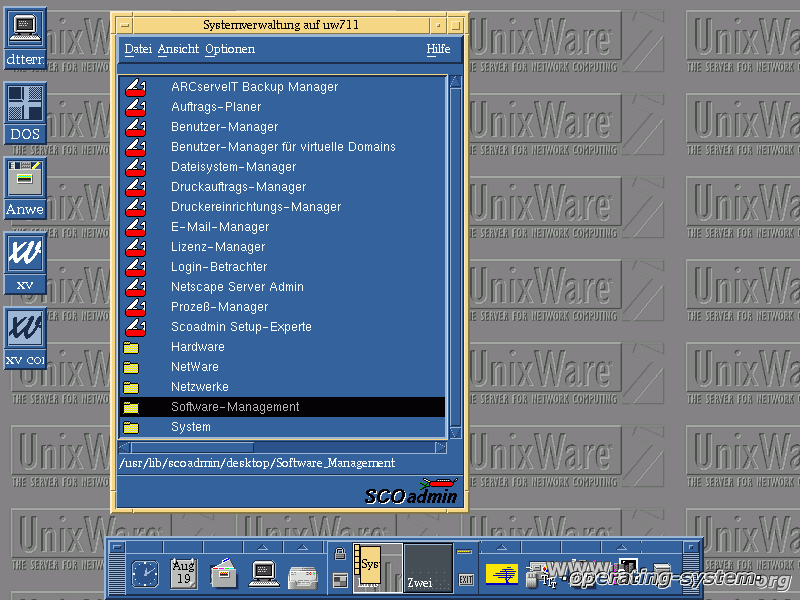The width and height of the screenshot is (800, 600).
Task: Expand subpanel arrow above SCO logo
Action: point(502,547)
